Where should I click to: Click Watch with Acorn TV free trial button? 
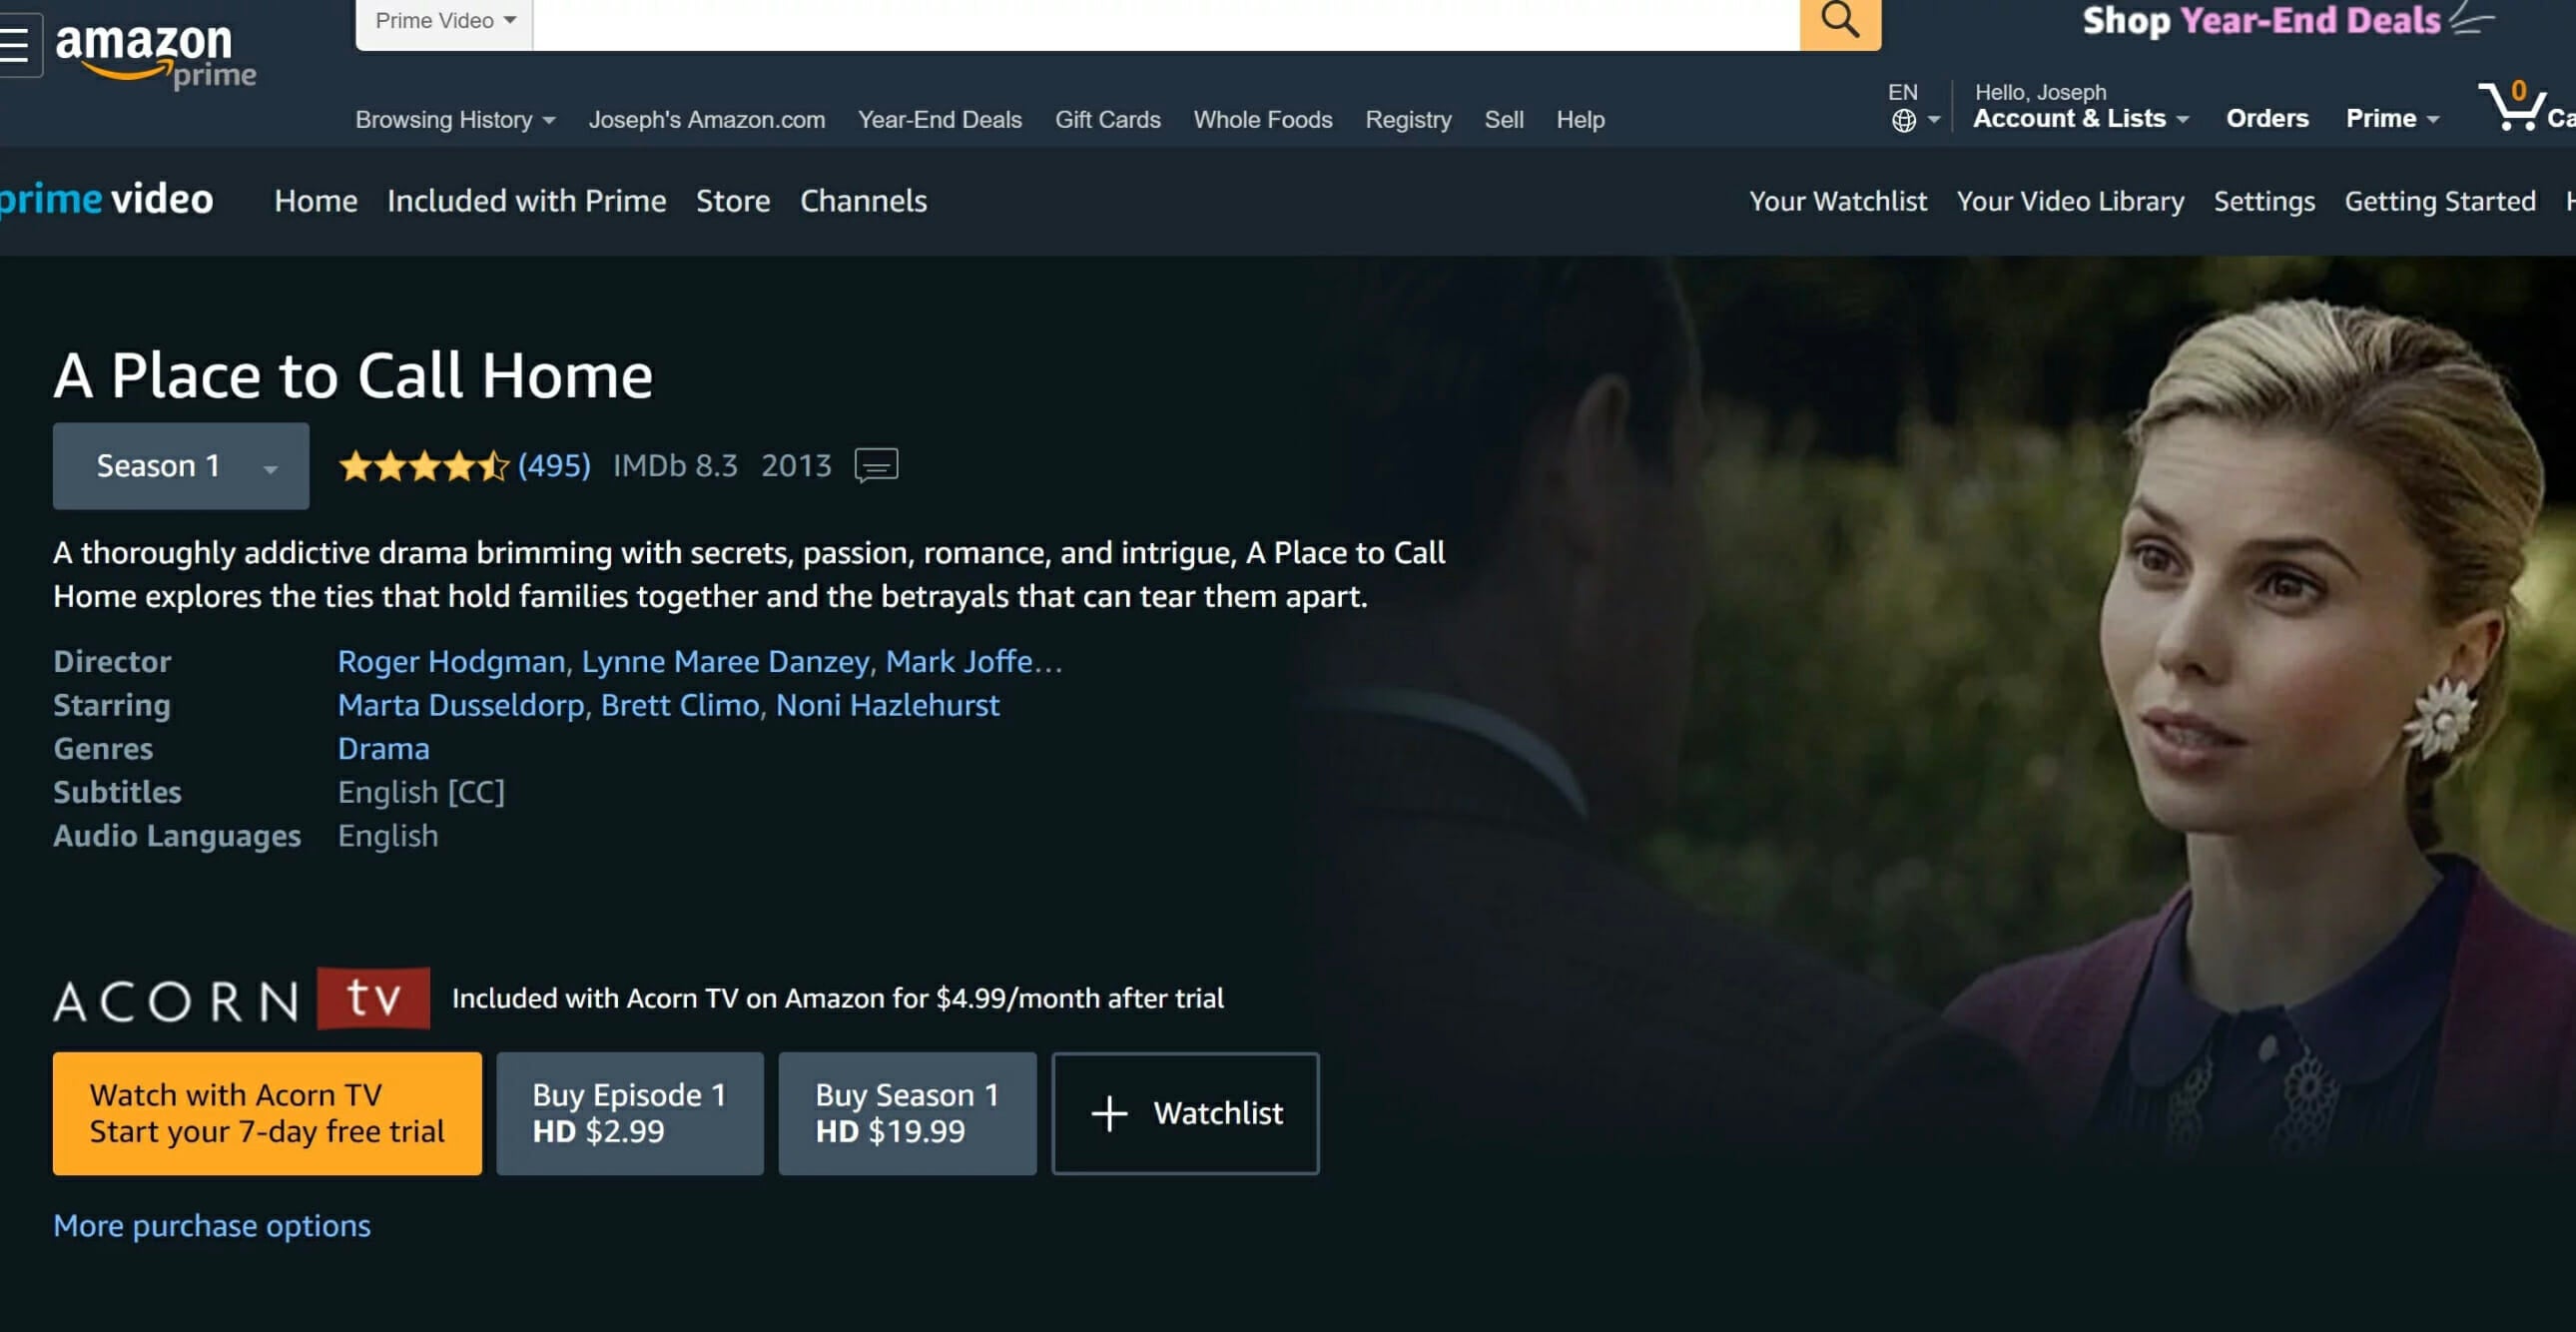point(267,1113)
